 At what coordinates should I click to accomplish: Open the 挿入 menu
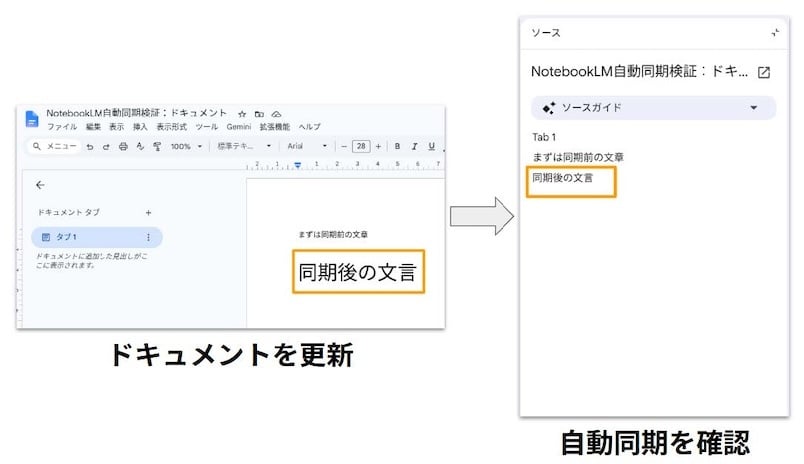140,127
